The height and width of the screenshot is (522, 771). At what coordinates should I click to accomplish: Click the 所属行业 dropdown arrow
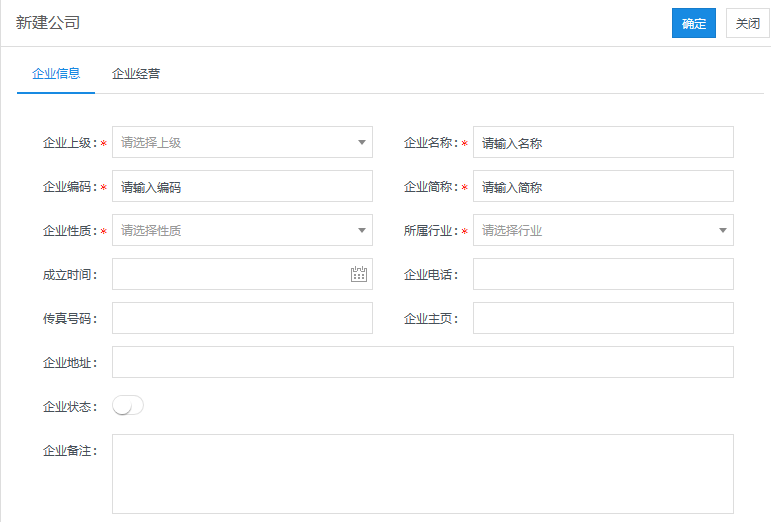pos(723,230)
